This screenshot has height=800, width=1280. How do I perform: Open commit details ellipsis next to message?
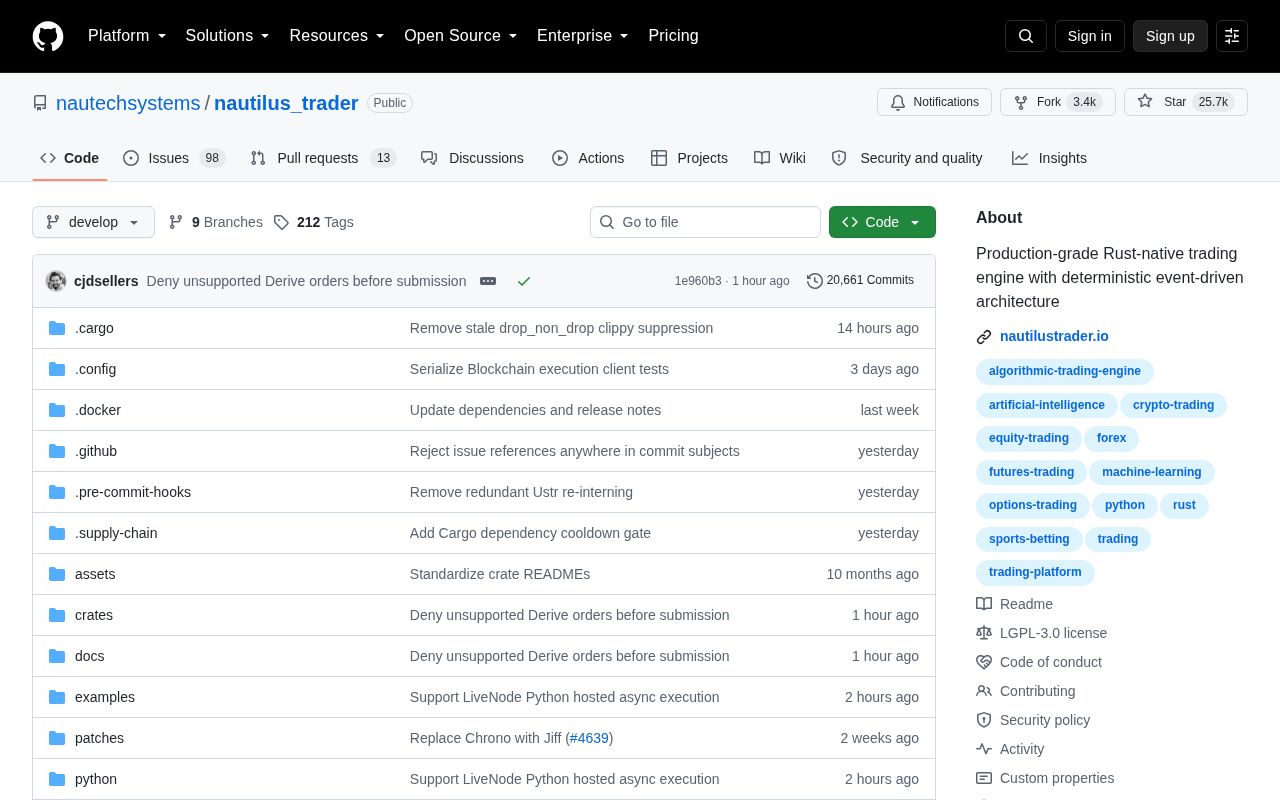click(x=488, y=281)
